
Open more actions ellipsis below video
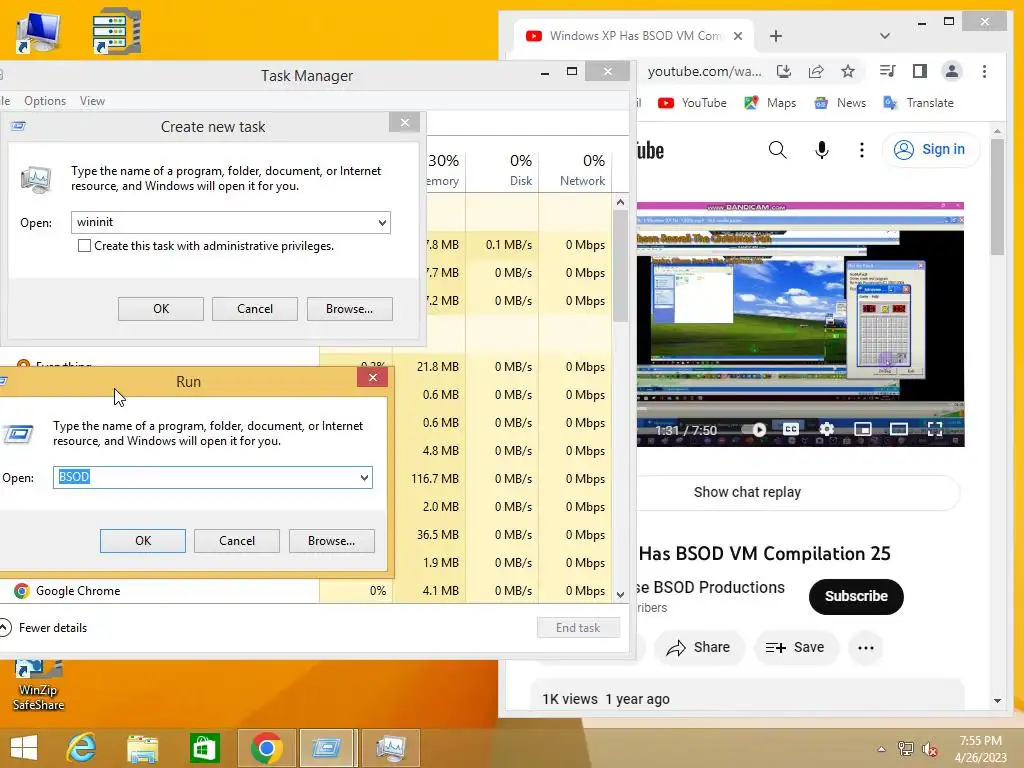coord(866,648)
